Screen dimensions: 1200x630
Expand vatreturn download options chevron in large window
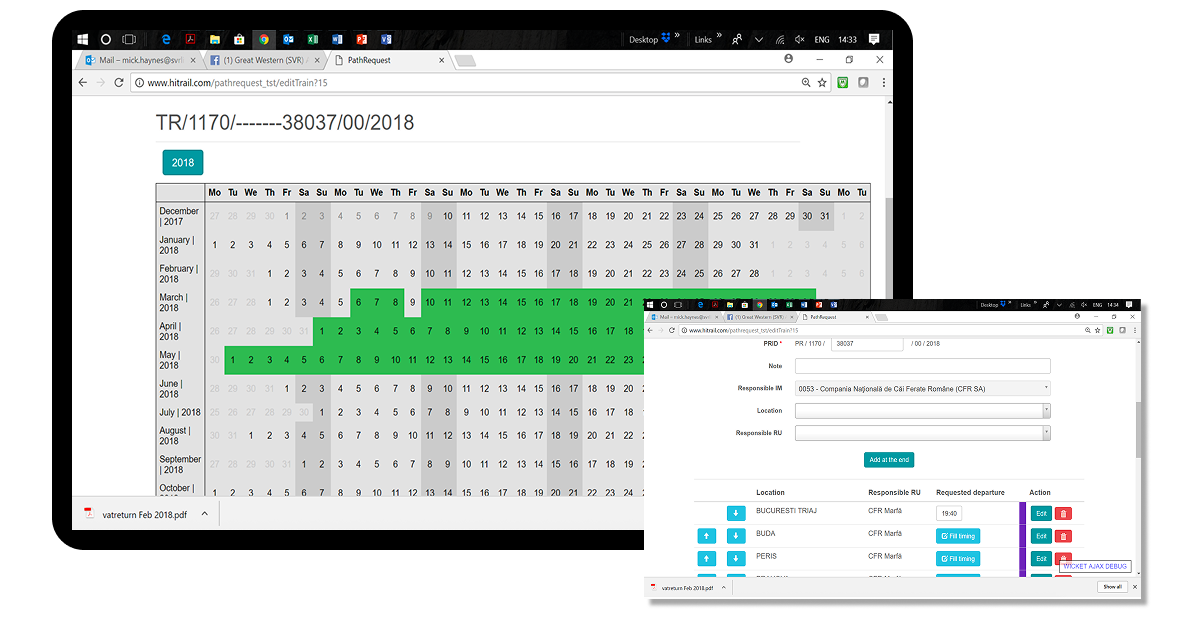[205, 514]
